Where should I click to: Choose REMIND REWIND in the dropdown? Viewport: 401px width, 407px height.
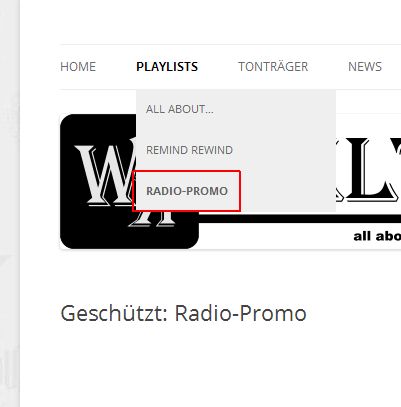(x=189, y=150)
